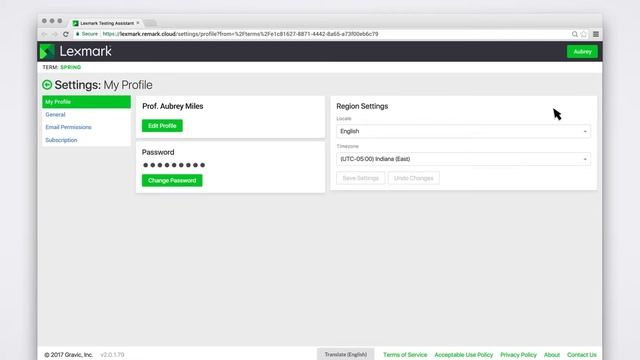The height and width of the screenshot is (360, 640).
Task: Open the About link in the footer
Action: [552, 355]
